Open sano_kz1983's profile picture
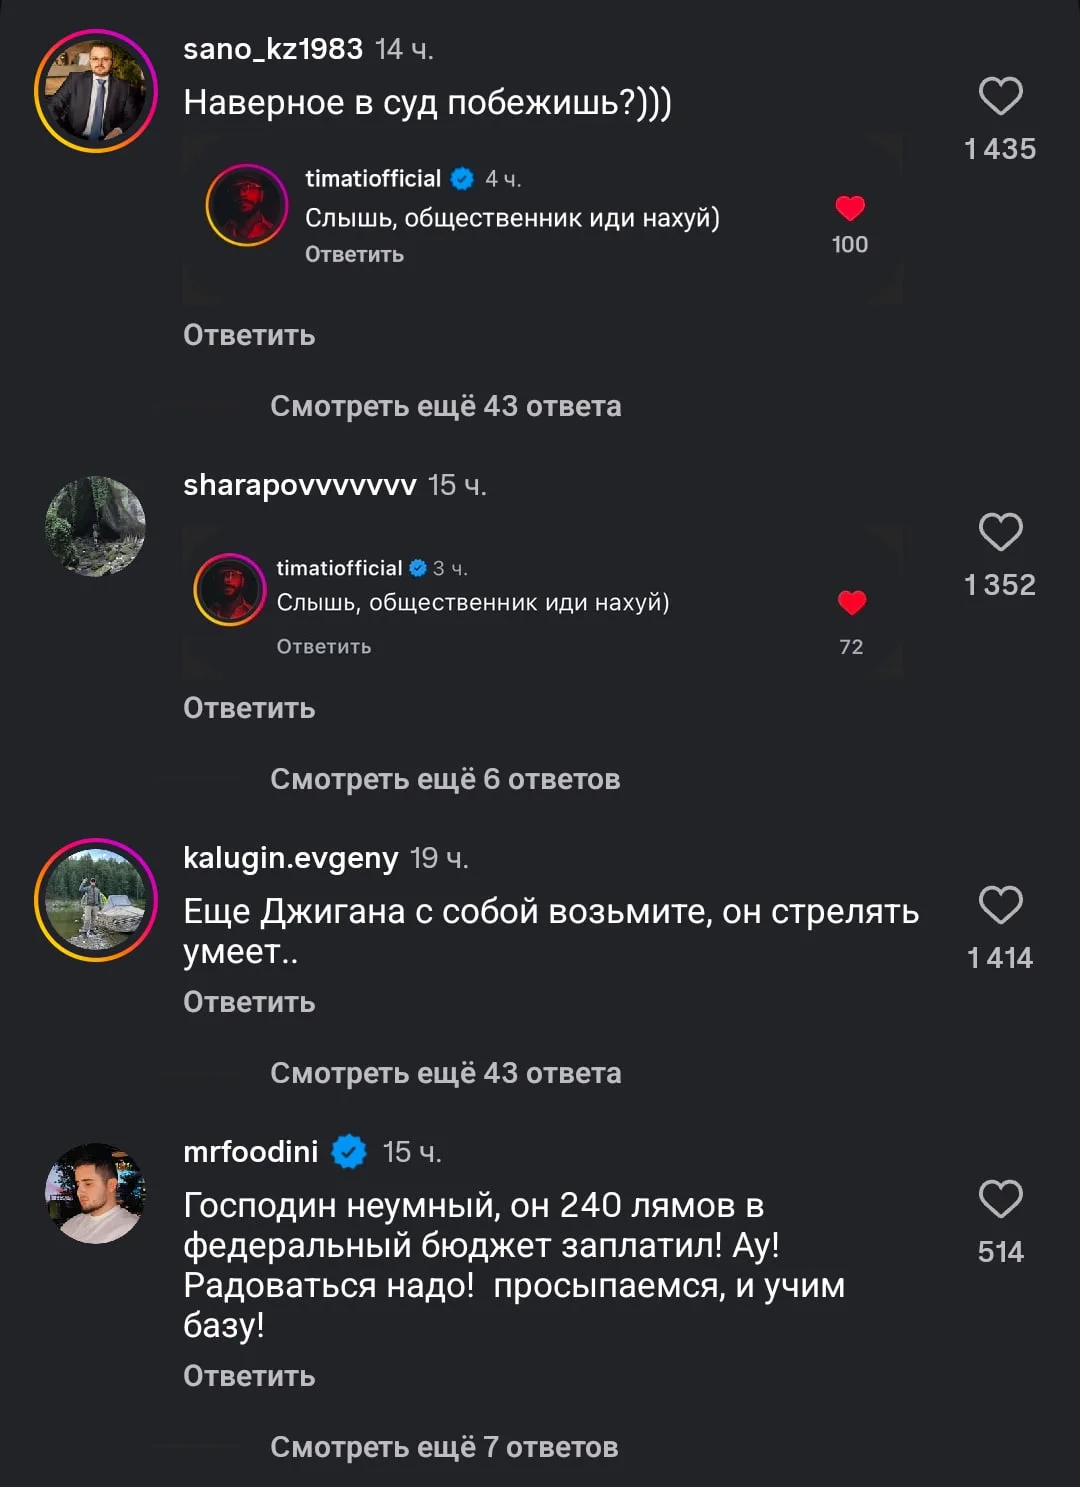 tap(96, 91)
